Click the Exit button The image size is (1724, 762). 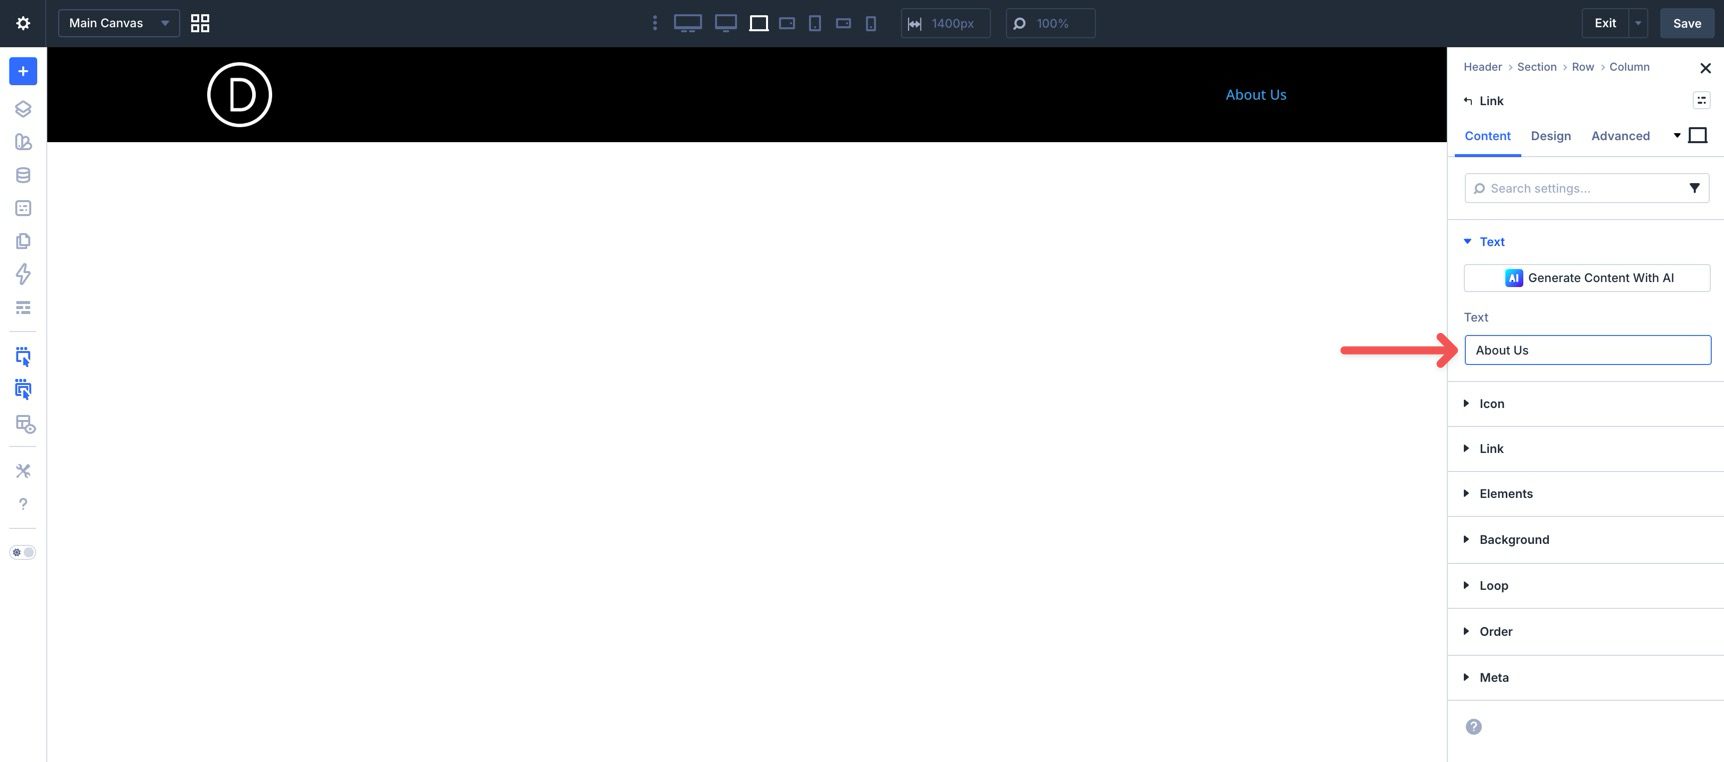[x=1605, y=23]
